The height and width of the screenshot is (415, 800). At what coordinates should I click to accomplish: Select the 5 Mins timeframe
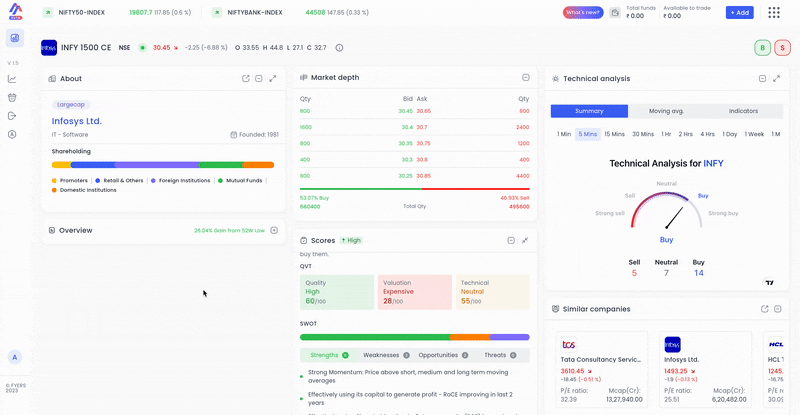pos(588,134)
